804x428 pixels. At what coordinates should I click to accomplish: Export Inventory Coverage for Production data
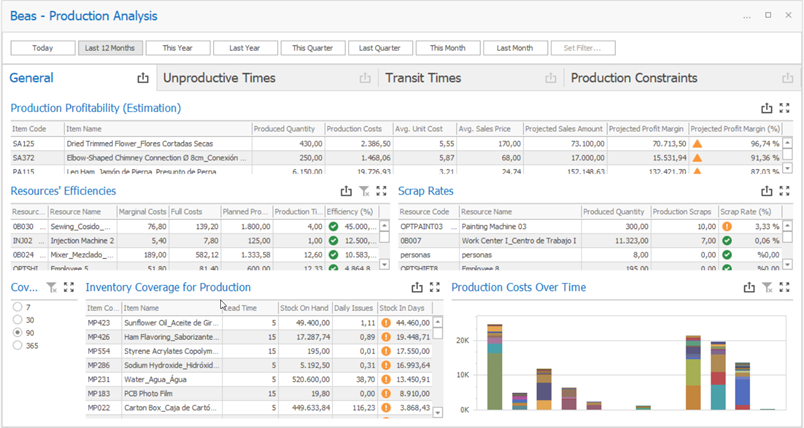click(416, 288)
